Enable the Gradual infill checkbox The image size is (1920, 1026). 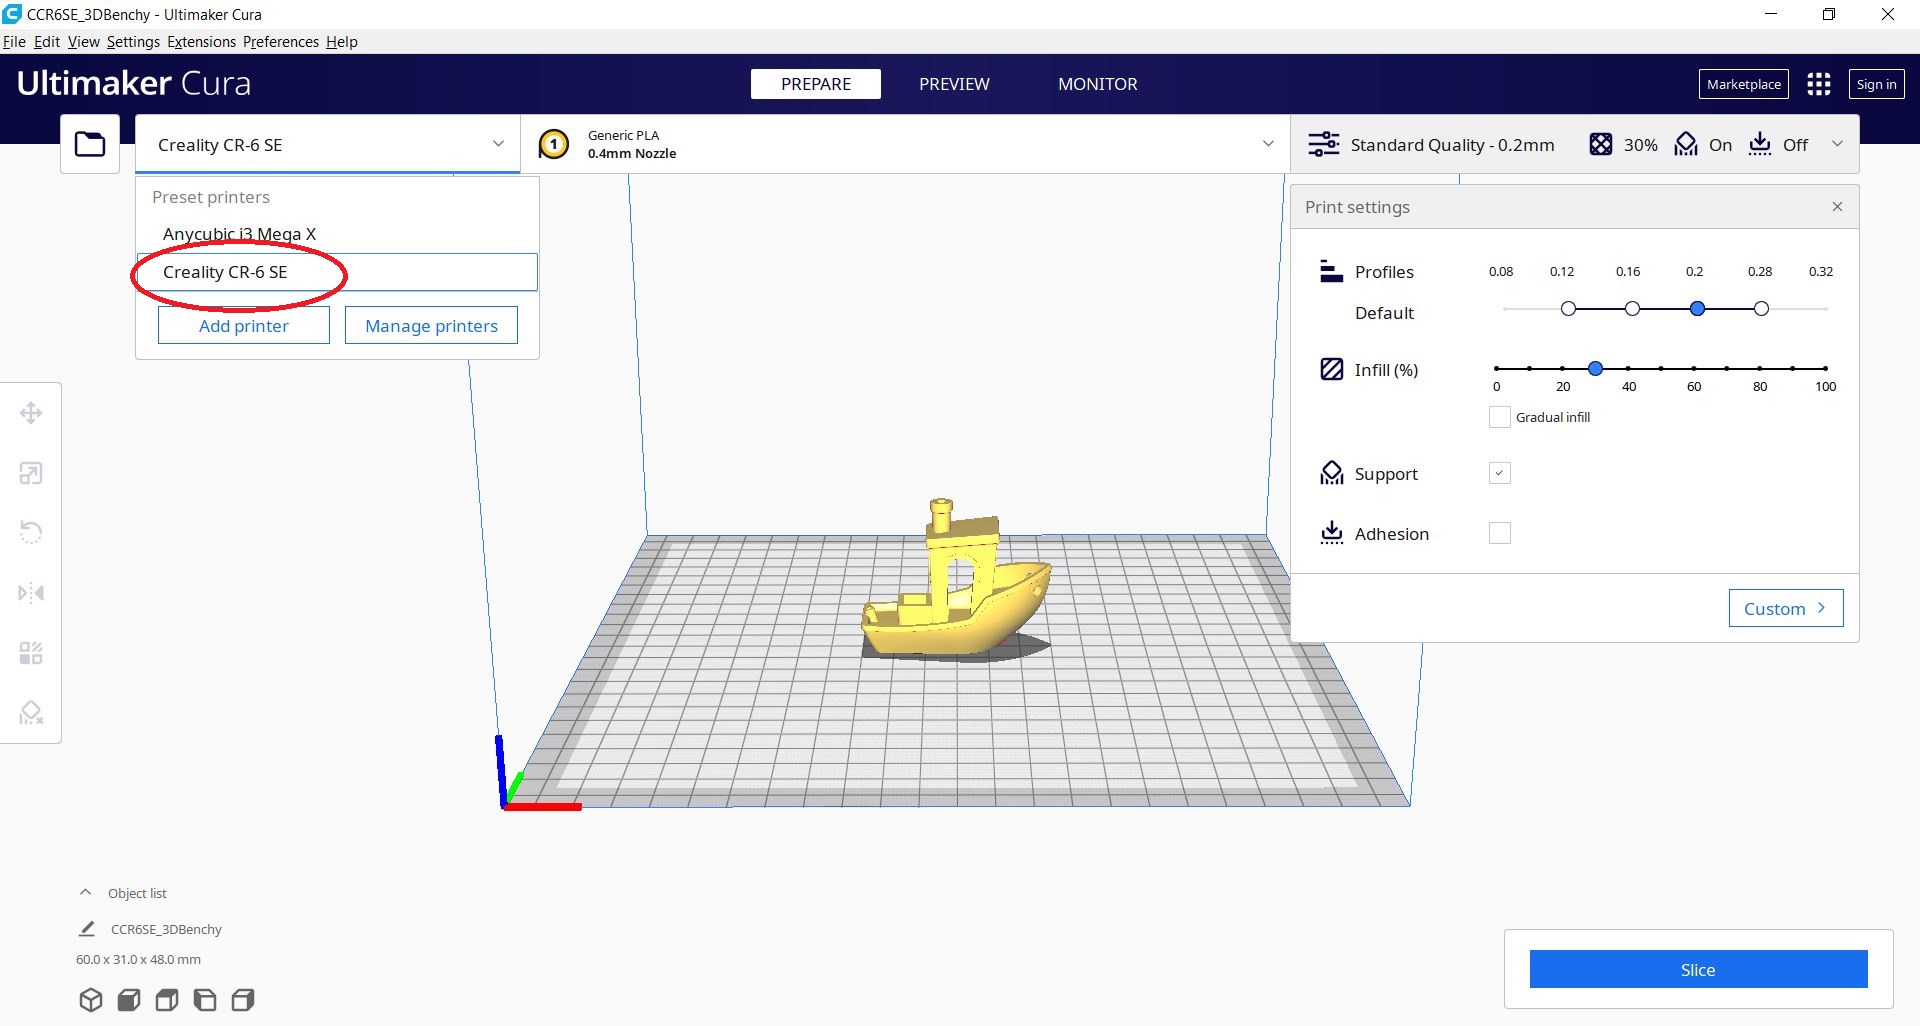pos(1499,417)
